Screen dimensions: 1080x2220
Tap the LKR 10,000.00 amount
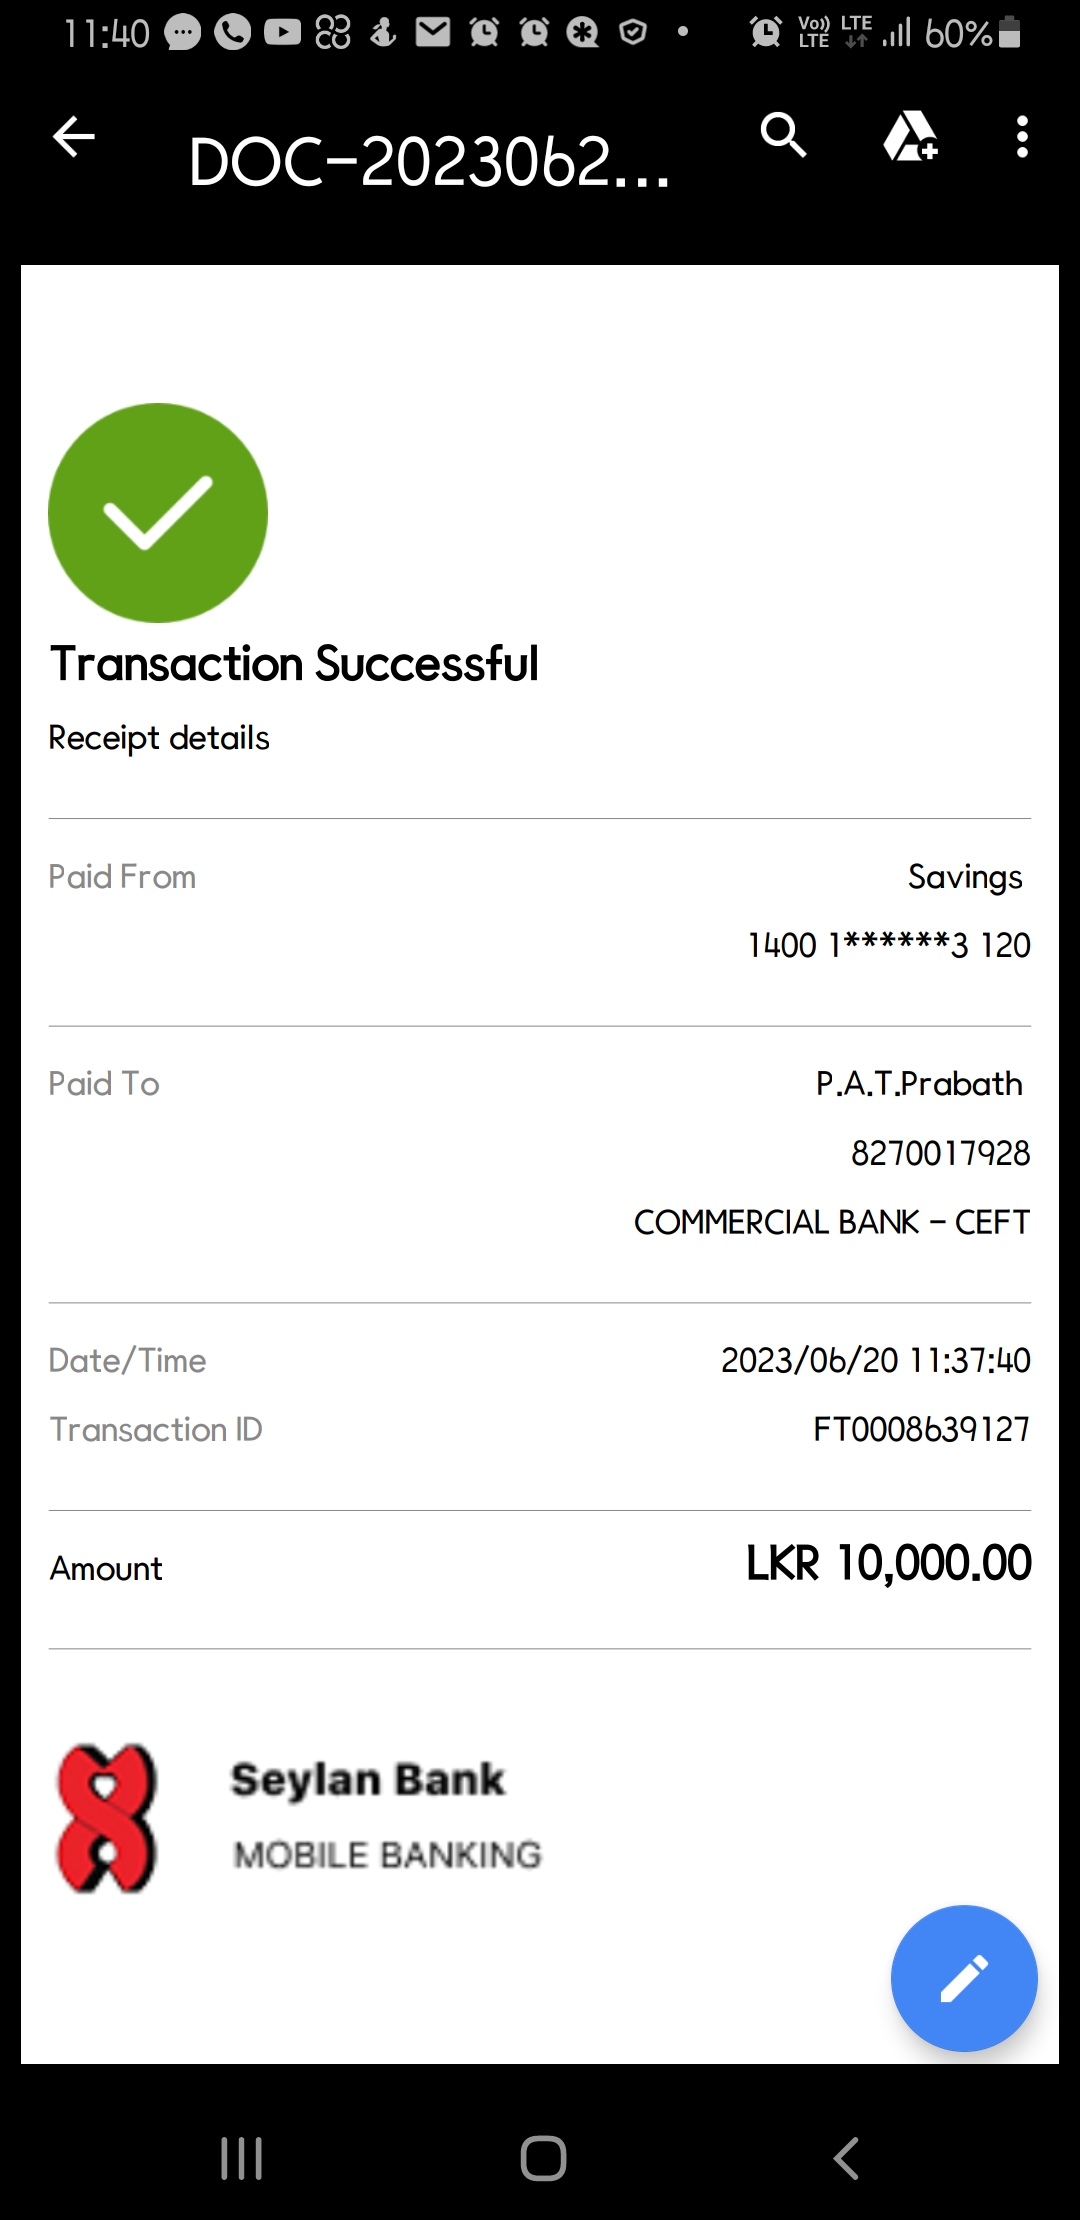click(x=888, y=1564)
